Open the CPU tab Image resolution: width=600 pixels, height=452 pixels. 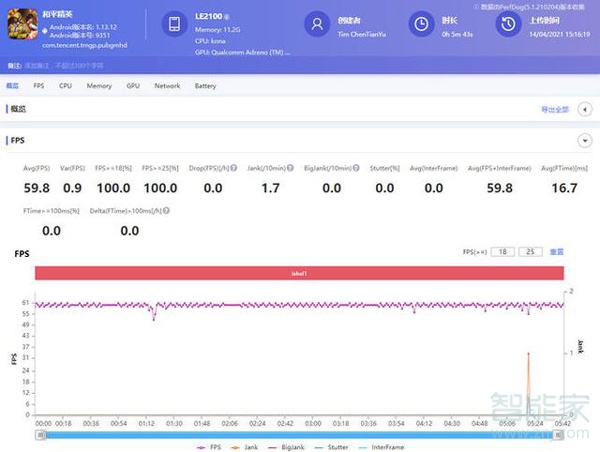coord(65,86)
